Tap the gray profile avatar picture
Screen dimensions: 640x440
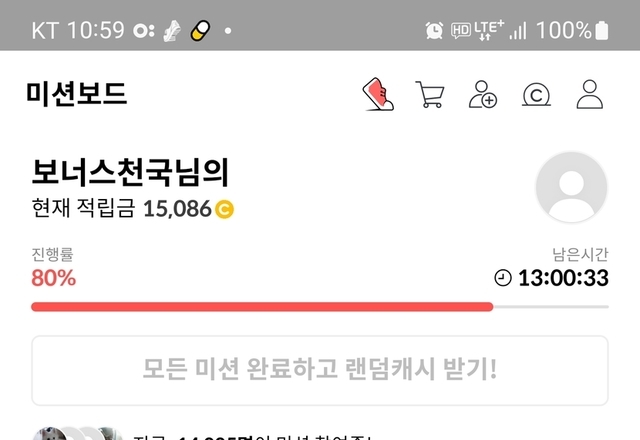coord(571,187)
